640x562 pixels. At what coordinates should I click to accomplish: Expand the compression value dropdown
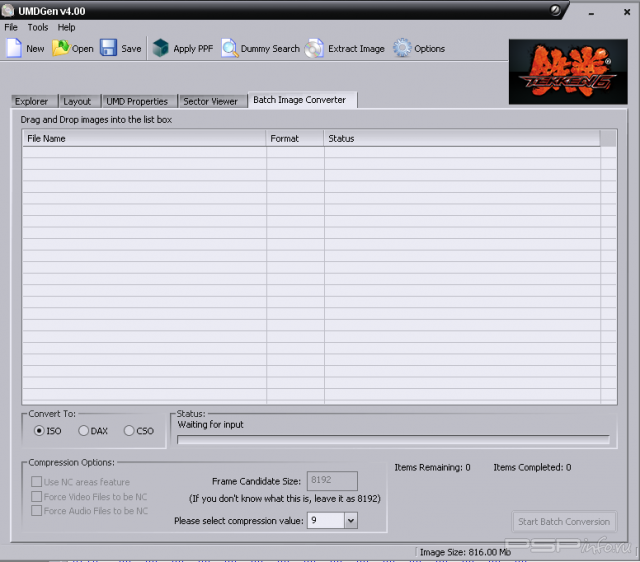click(350, 520)
